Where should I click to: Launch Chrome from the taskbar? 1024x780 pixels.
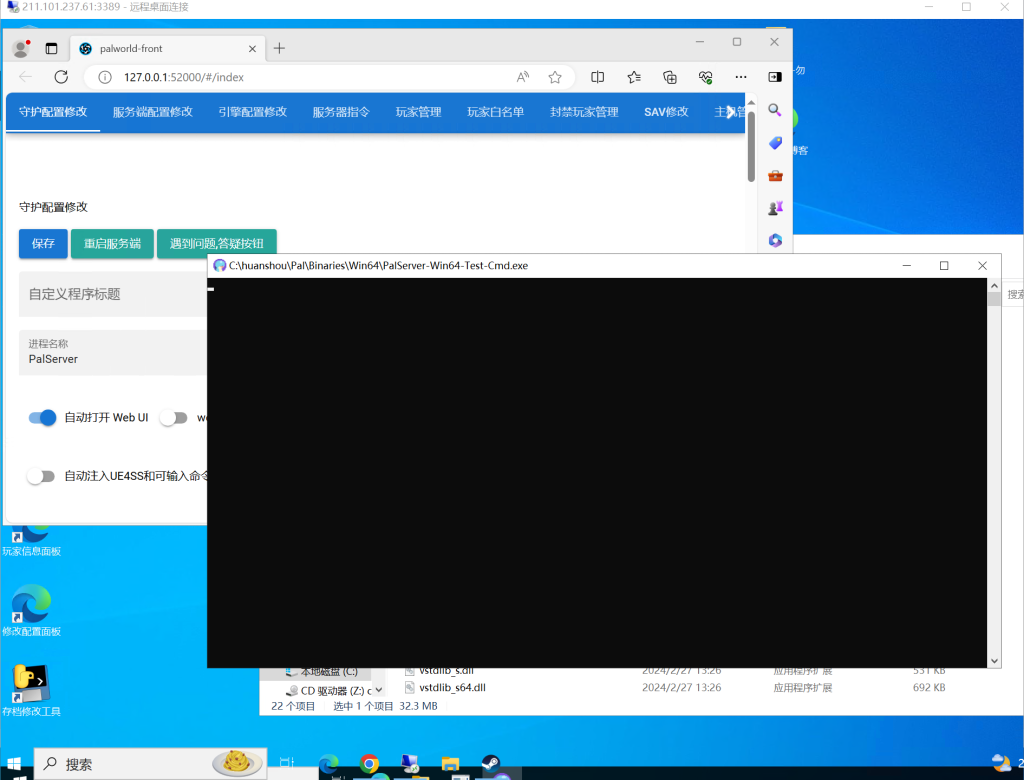pyautogui.click(x=369, y=764)
